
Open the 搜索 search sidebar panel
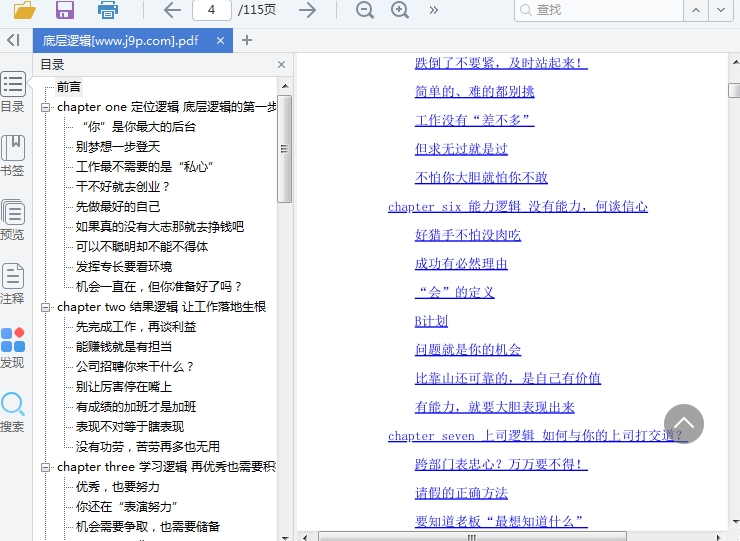coord(13,411)
